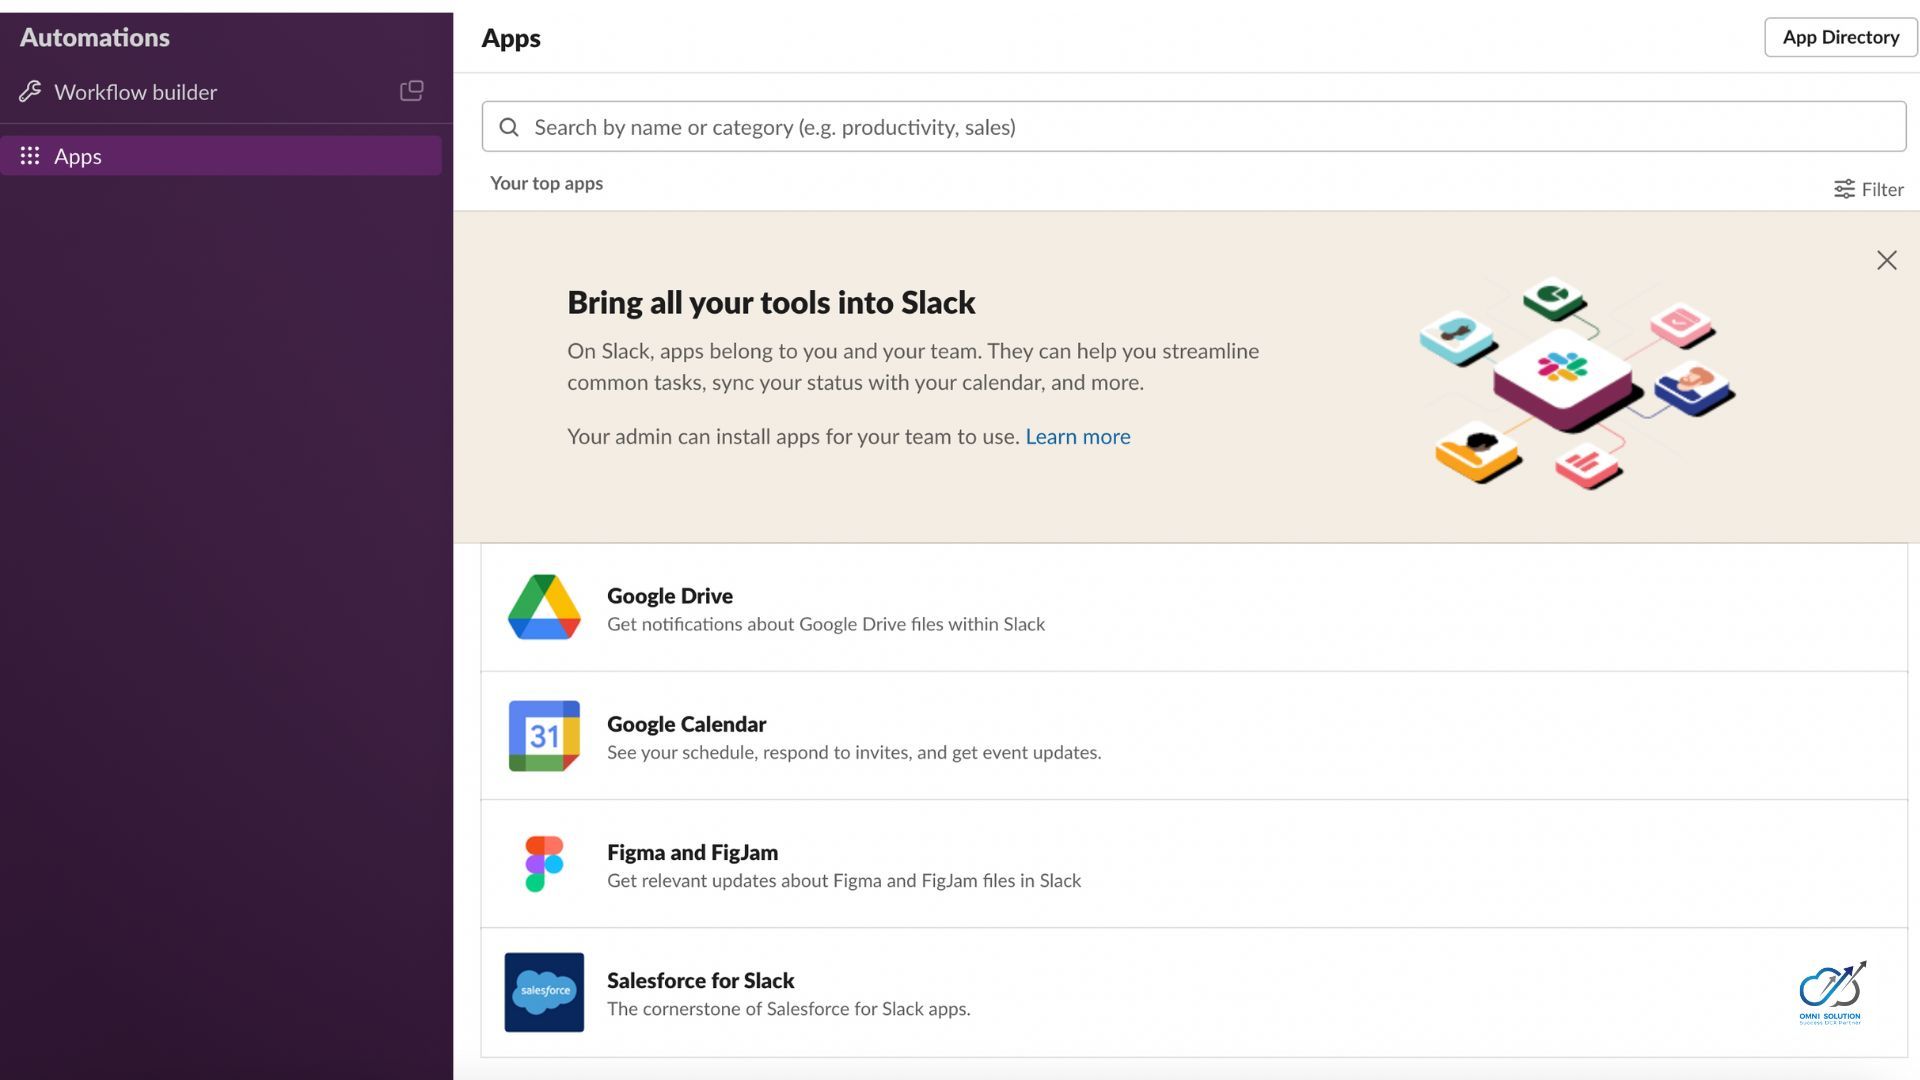Select Apps in the Automations sidebar
Viewport: 1920px width, 1080px height.
pyautogui.click(x=78, y=156)
